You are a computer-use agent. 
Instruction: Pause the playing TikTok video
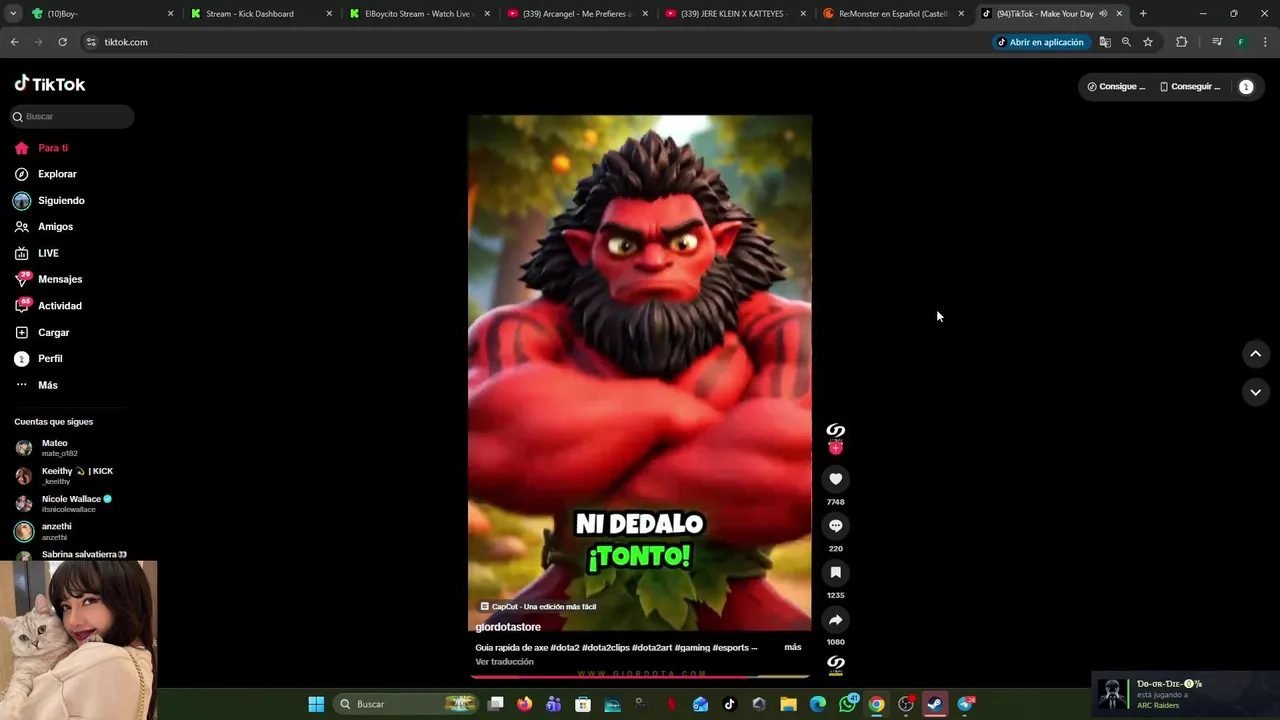[x=640, y=373]
